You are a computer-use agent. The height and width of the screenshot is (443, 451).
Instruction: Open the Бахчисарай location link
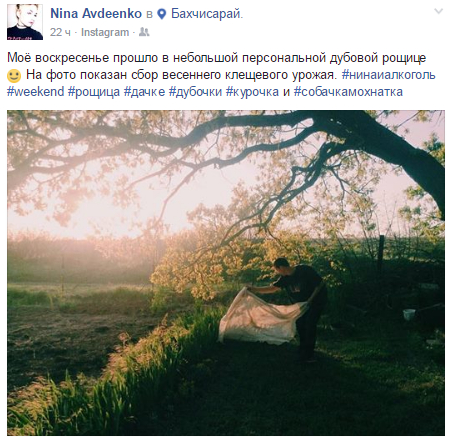tap(206, 14)
